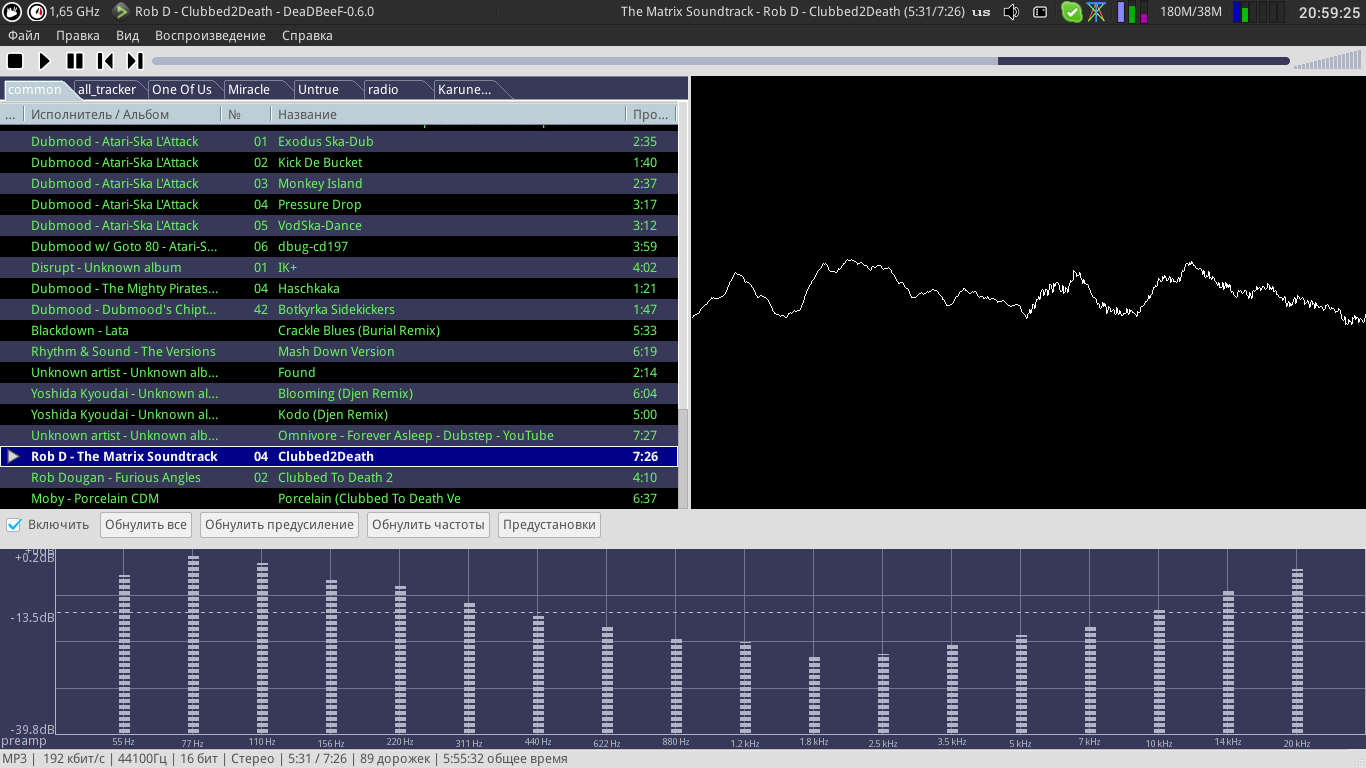Open the volume speaker tray icon
This screenshot has width=1366, height=768.
(1011, 12)
